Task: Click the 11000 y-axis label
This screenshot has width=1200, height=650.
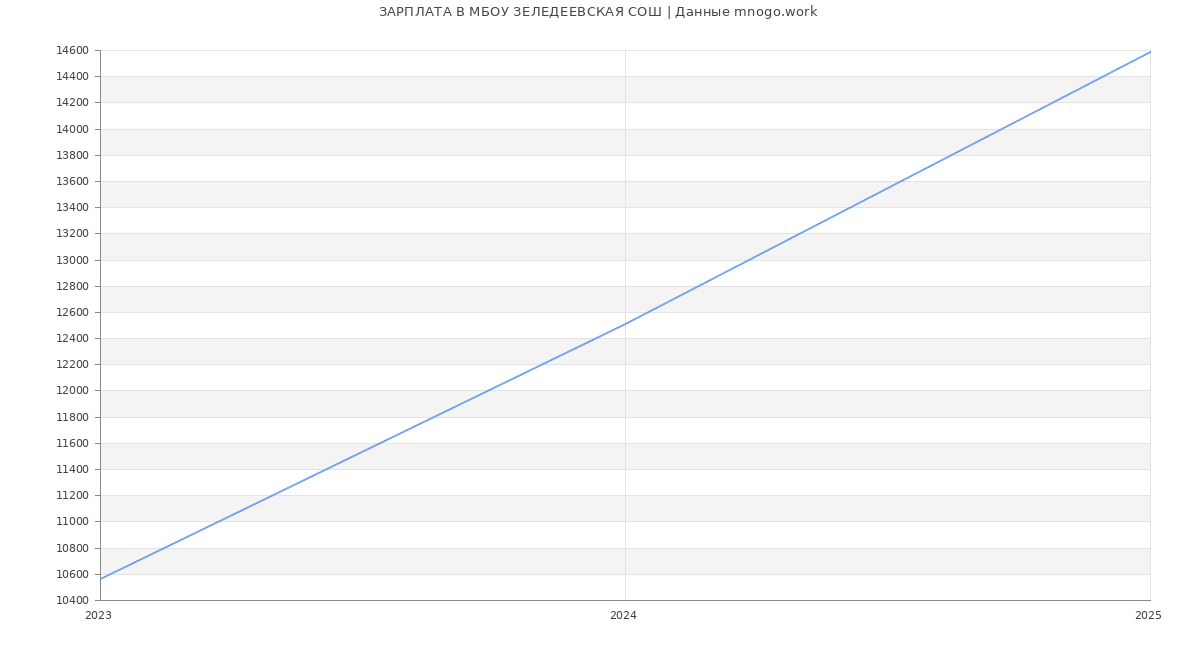Action: pyautogui.click(x=72, y=522)
